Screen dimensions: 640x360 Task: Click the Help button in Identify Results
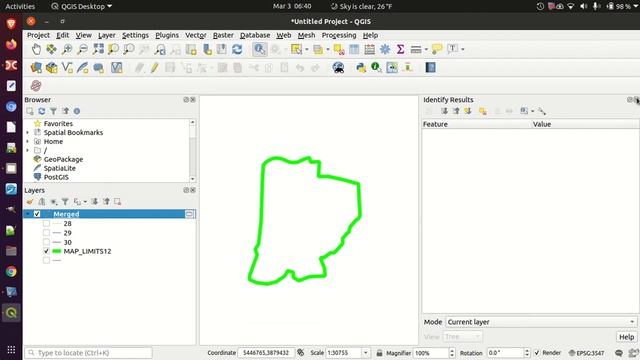click(626, 337)
